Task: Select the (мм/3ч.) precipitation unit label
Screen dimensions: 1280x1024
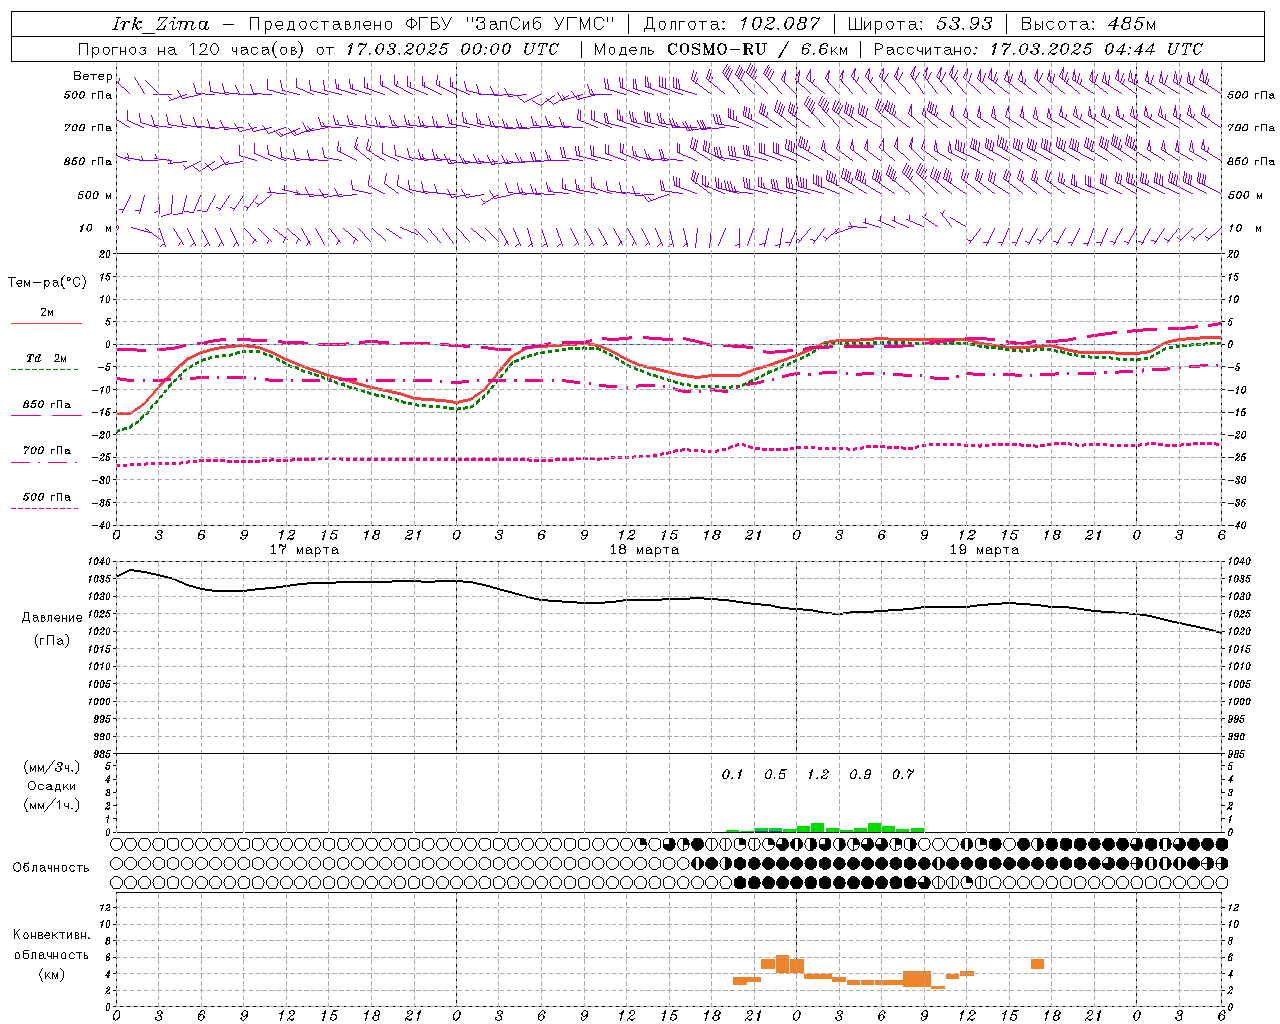Action: (52, 768)
